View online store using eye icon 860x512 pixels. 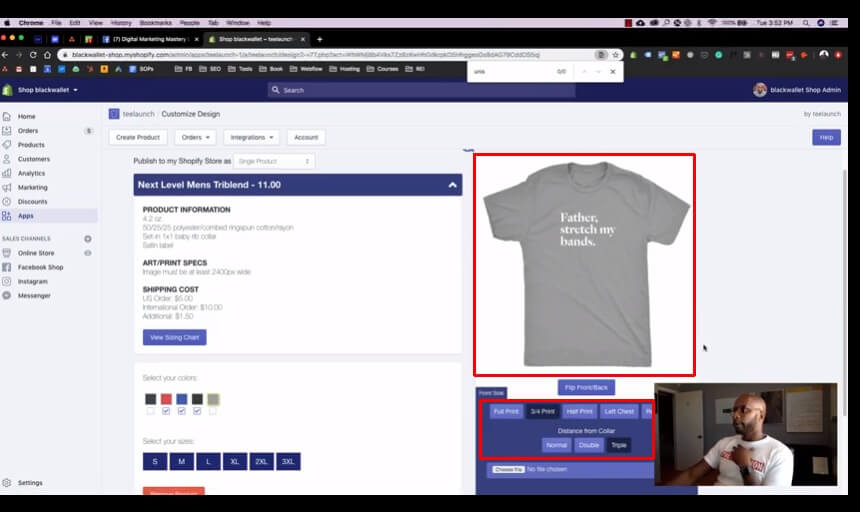coord(88,253)
